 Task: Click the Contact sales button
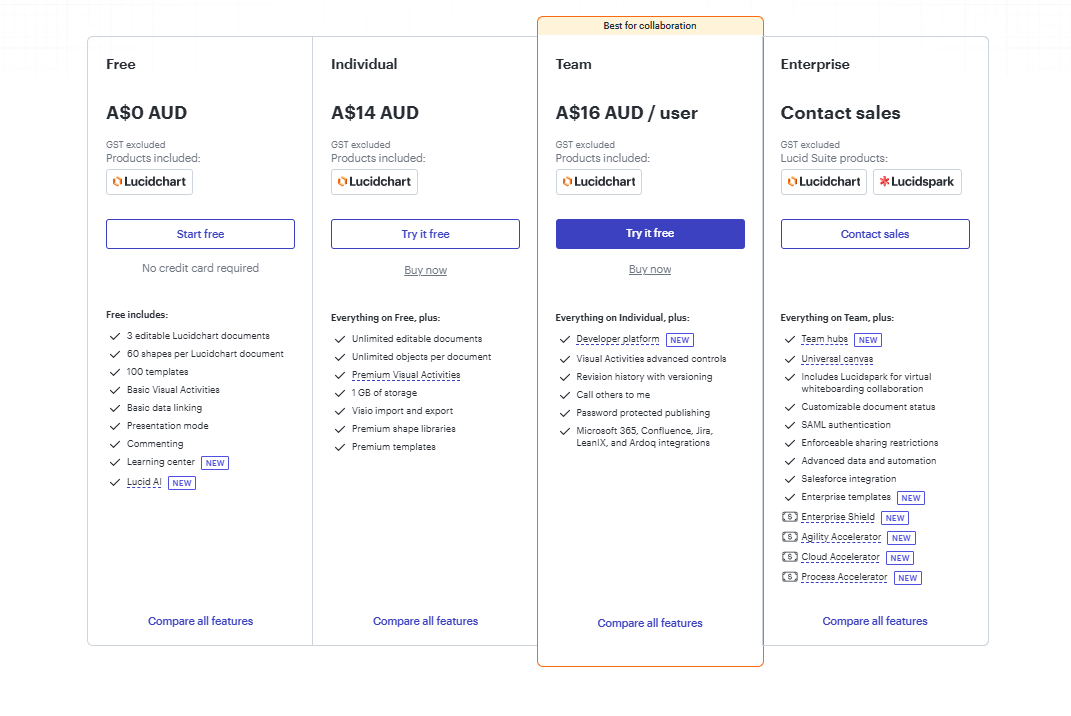[x=875, y=234]
